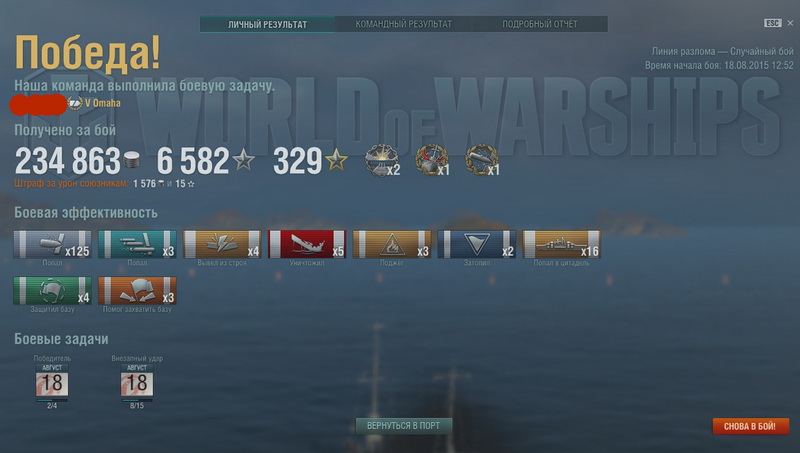Click the green Защитил базу ribbon x4
Viewport: 800px width, 453px height.
pyautogui.click(x=53, y=291)
